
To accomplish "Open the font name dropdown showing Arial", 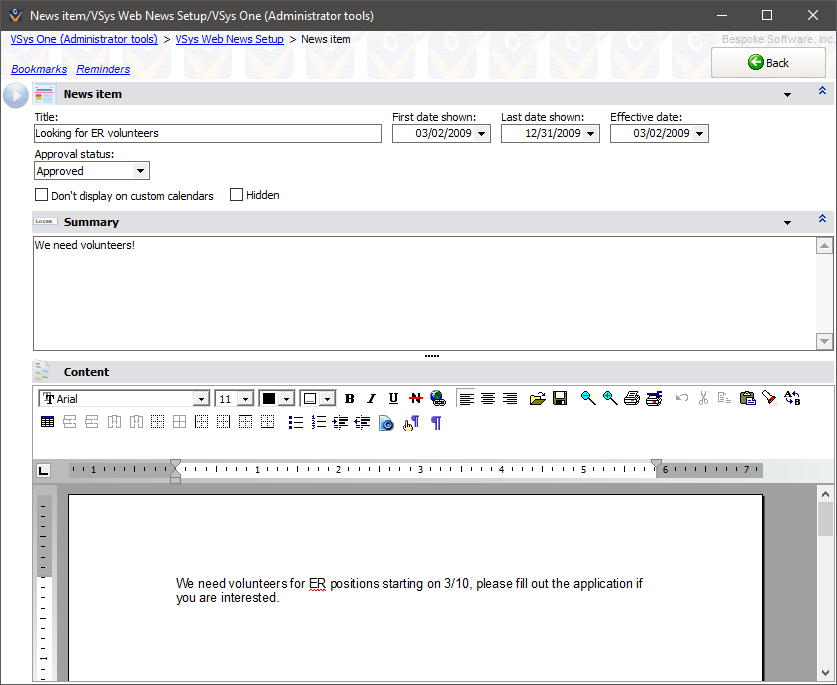I will pyautogui.click(x=201, y=399).
